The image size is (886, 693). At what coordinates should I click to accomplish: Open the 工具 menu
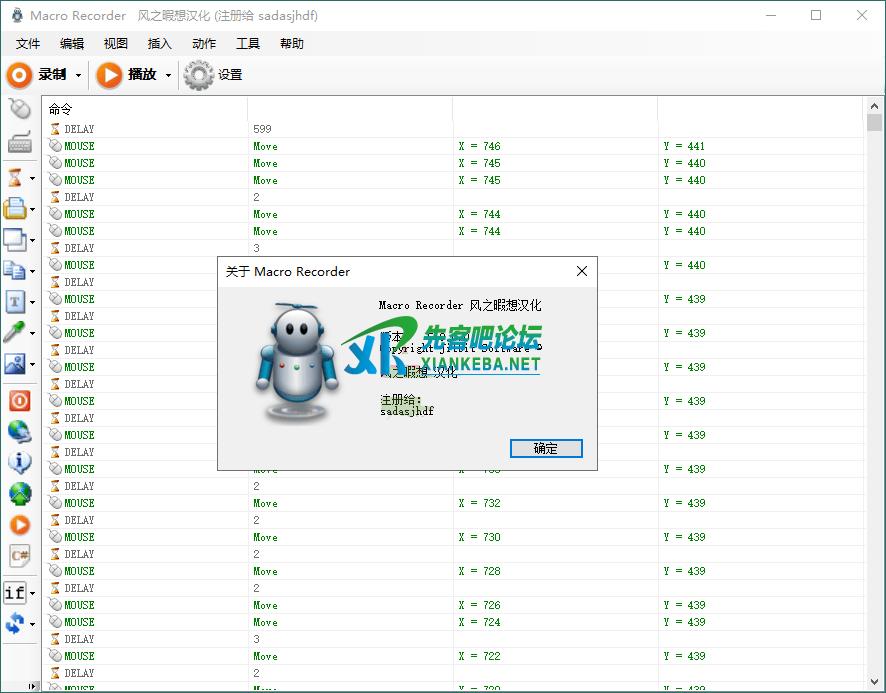pyautogui.click(x=248, y=43)
